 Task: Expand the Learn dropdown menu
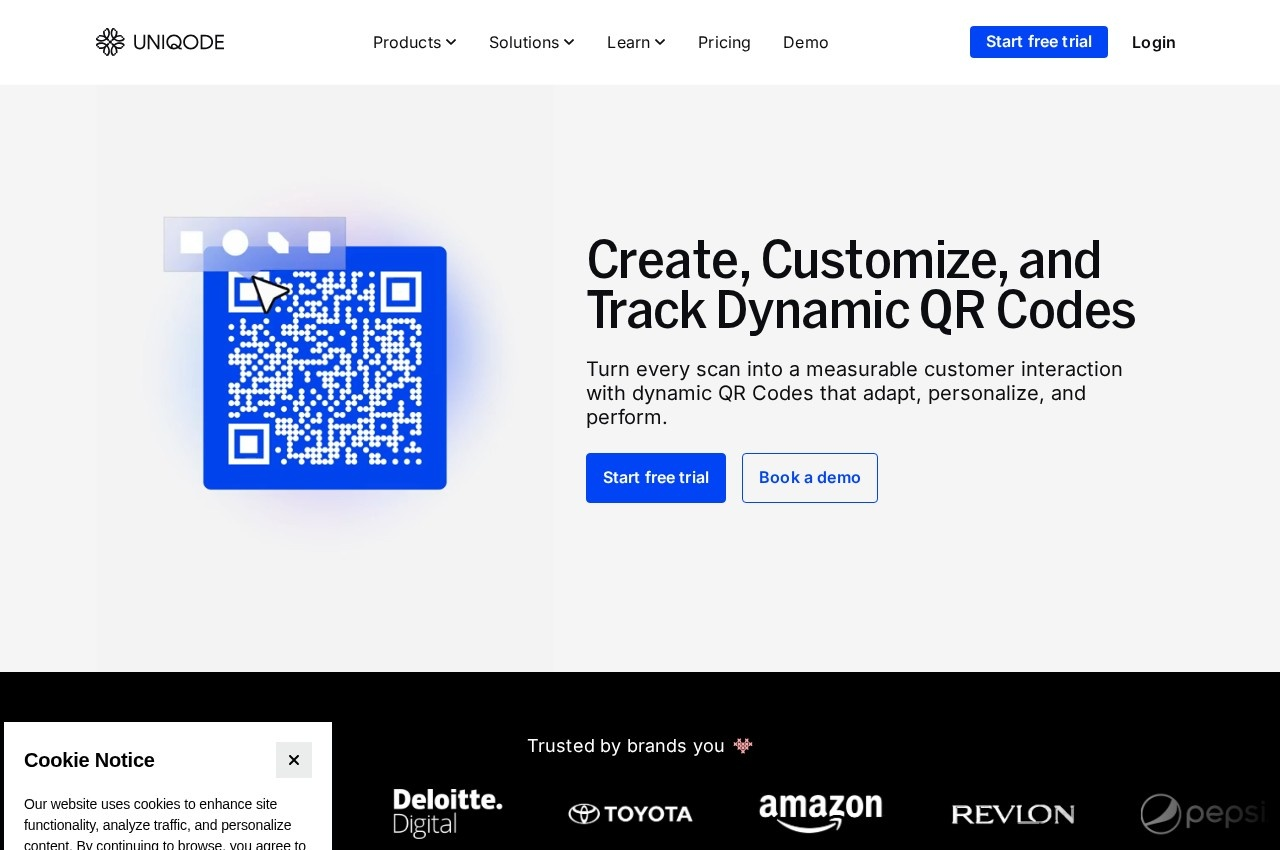pyautogui.click(x=636, y=42)
